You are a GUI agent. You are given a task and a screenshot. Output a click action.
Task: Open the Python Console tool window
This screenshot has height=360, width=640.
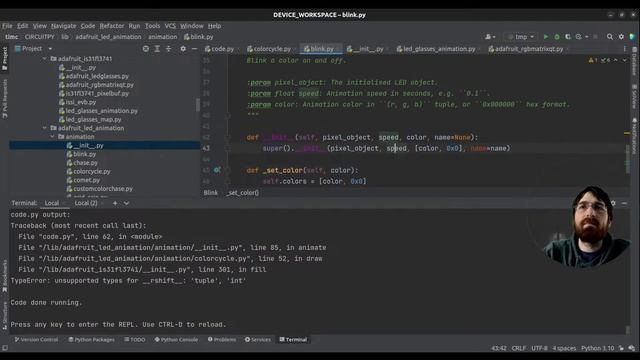[x=176, y=340]
